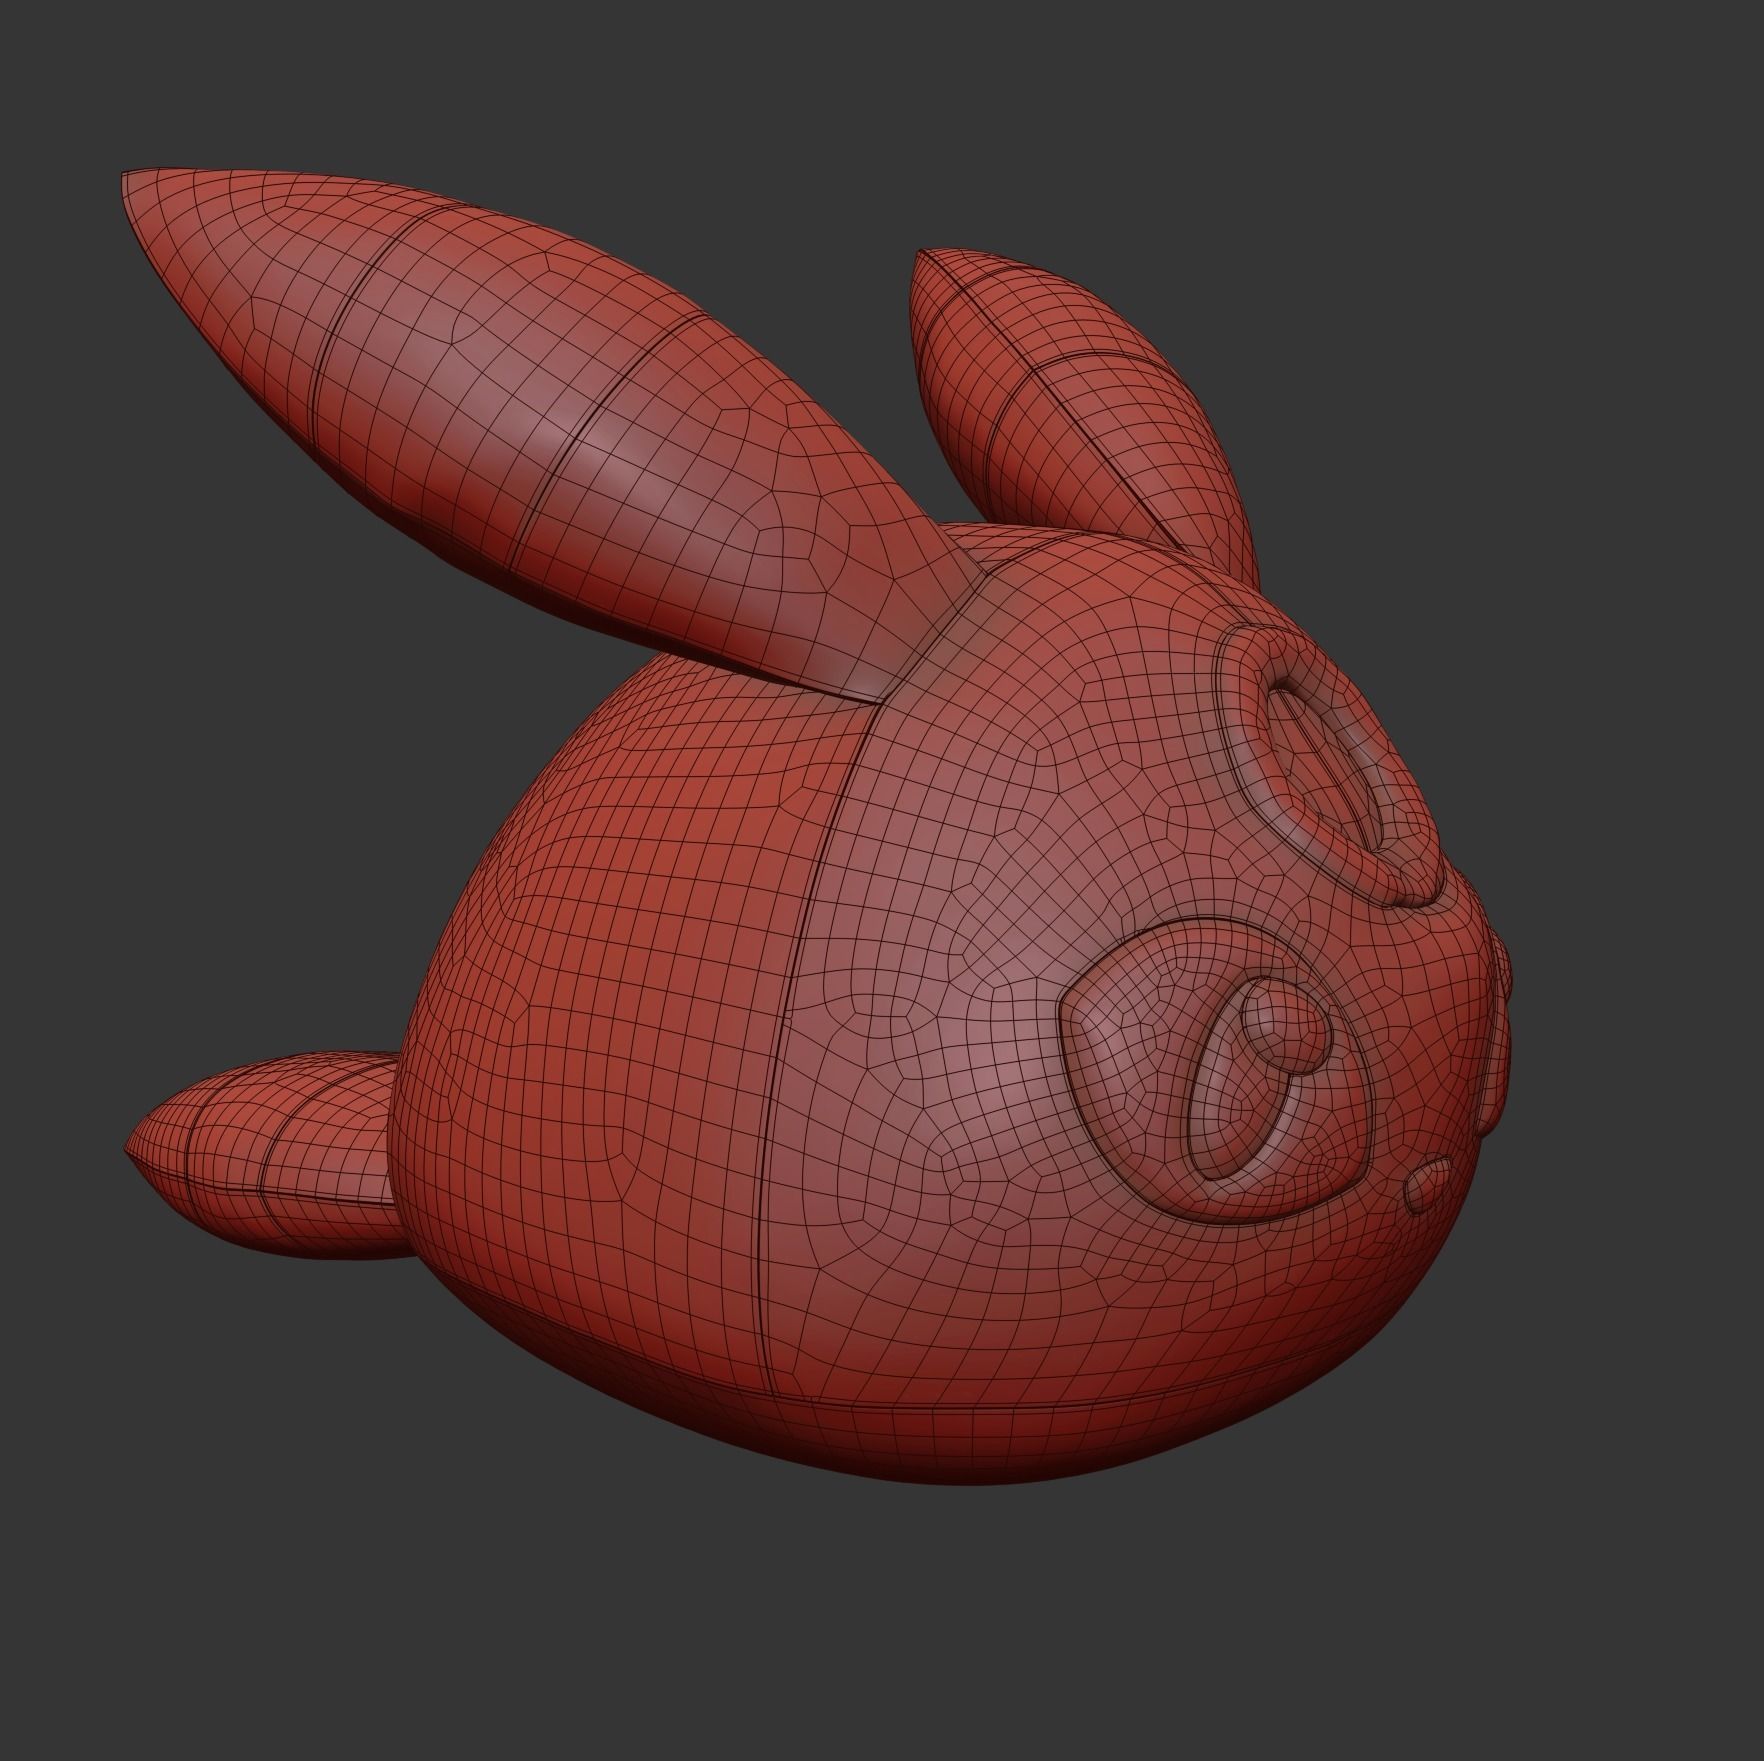Select the tiny nose bump near lower eye

tap(1428, 1186)
